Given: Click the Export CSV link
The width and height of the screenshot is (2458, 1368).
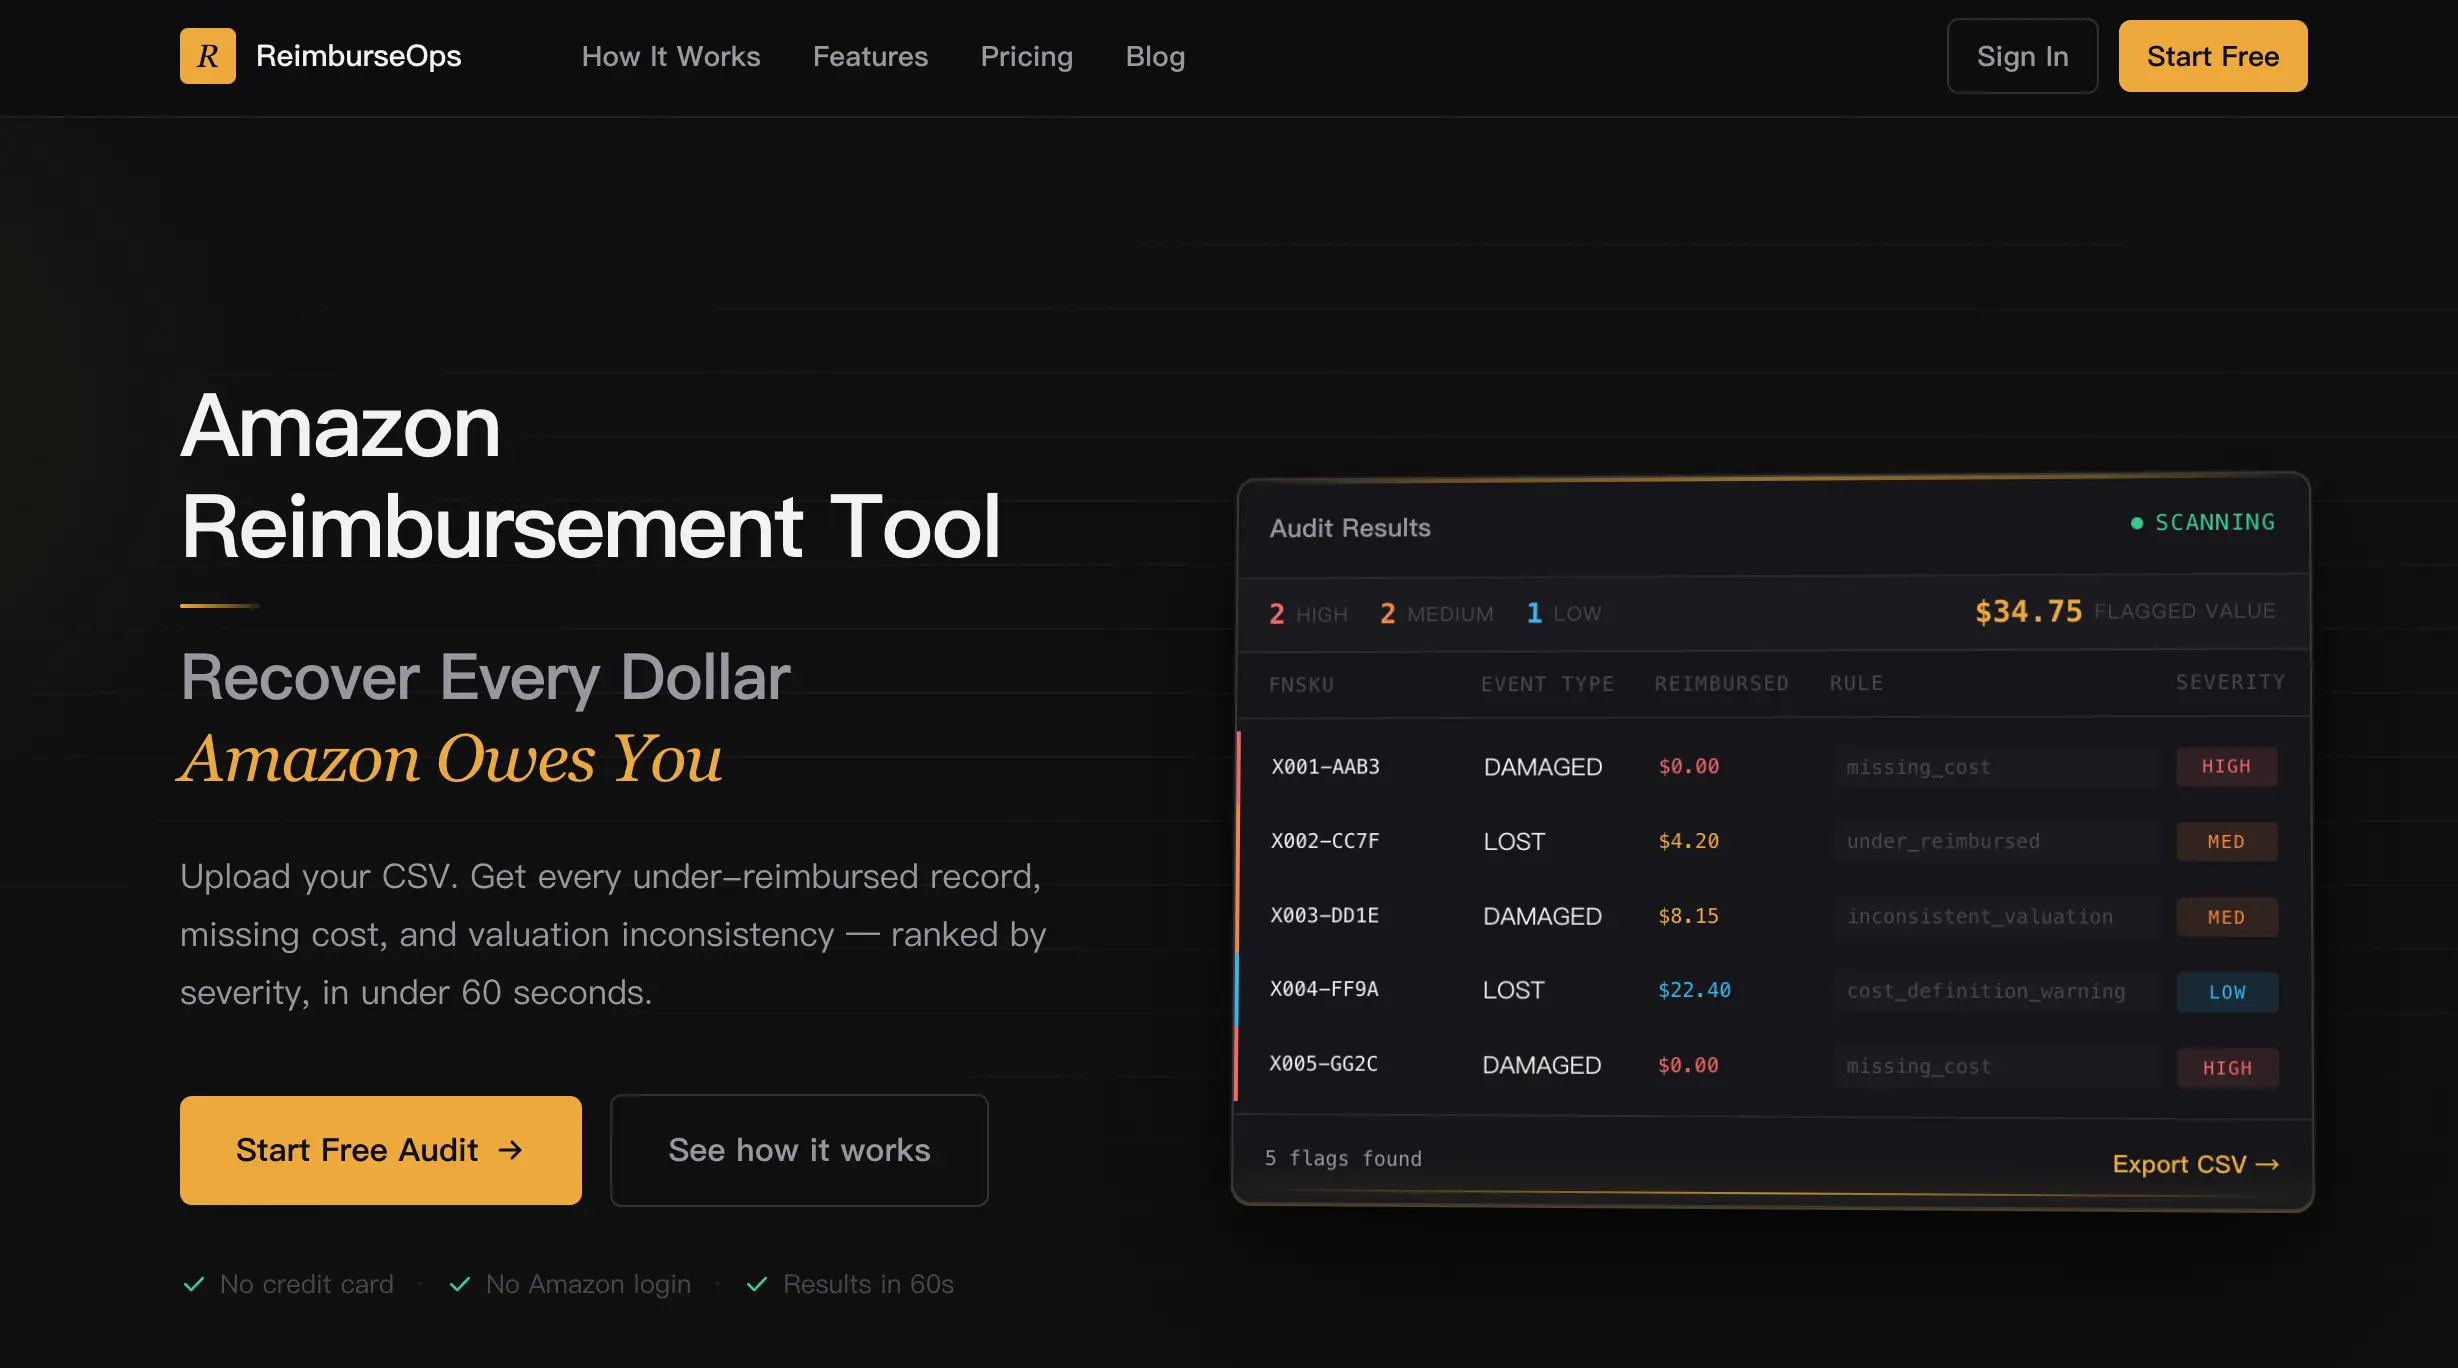Looking at the screenshot, I should (2195, 1164).
